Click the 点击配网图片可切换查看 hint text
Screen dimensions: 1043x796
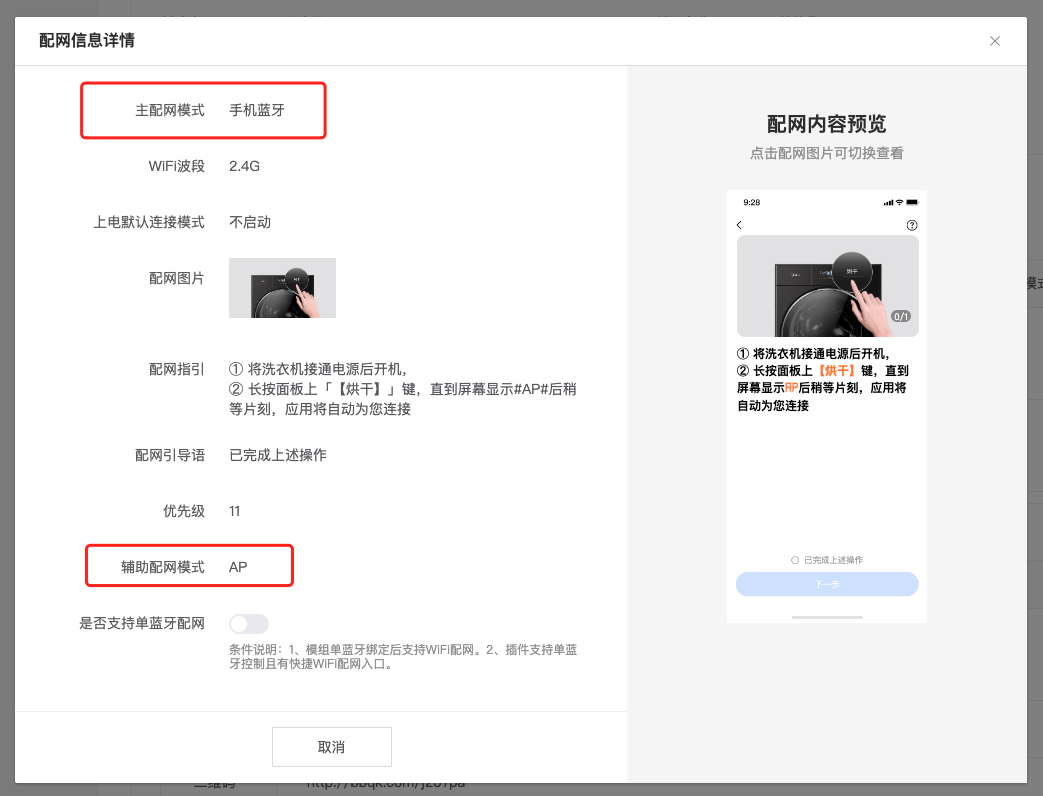click(827, 153)
